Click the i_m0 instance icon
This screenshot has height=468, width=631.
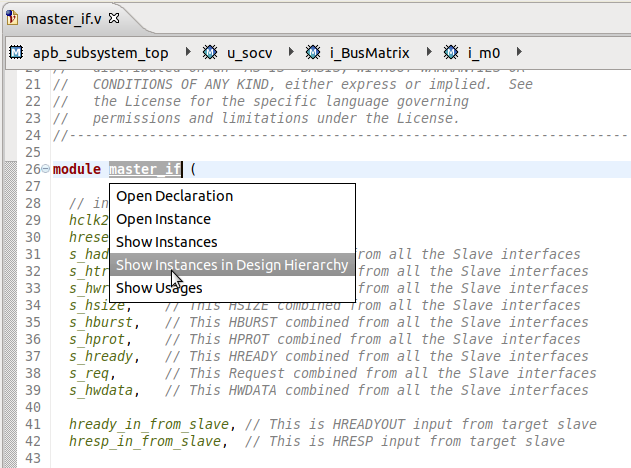[x=451, y=52]
